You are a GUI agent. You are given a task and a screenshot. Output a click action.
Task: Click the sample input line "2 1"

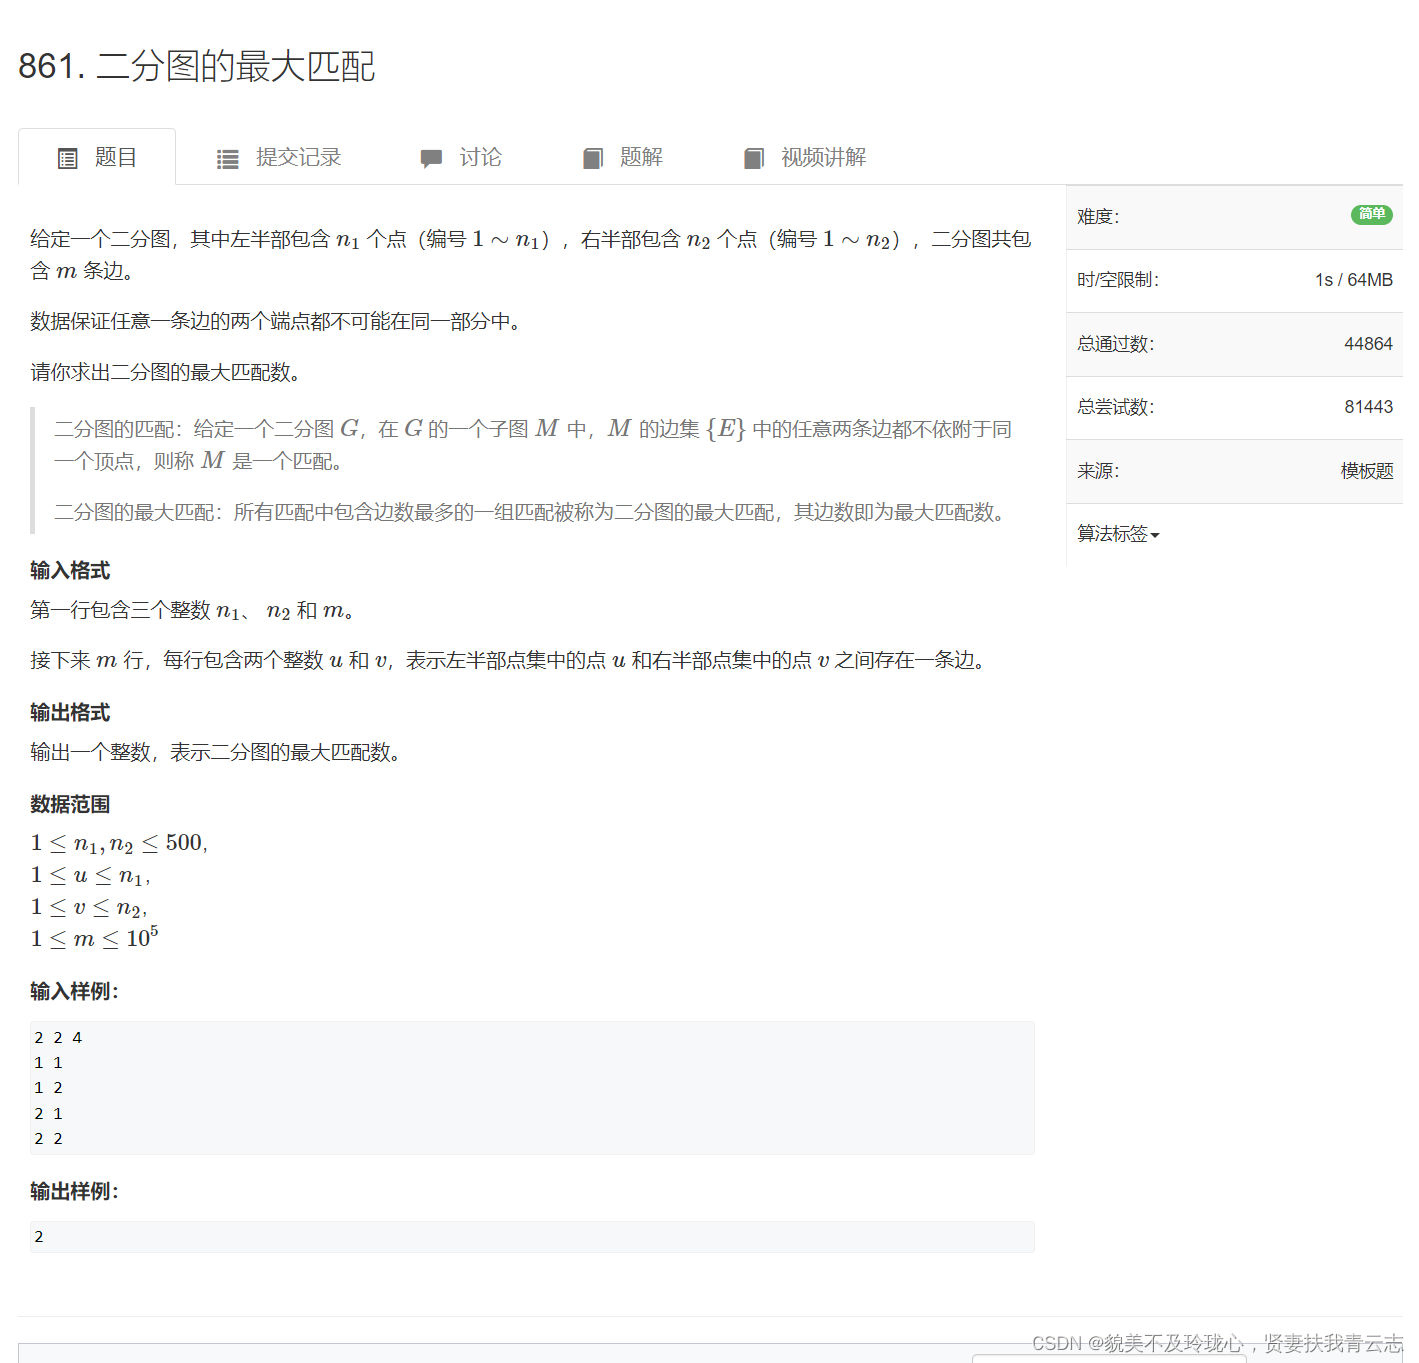point(48,1114)
